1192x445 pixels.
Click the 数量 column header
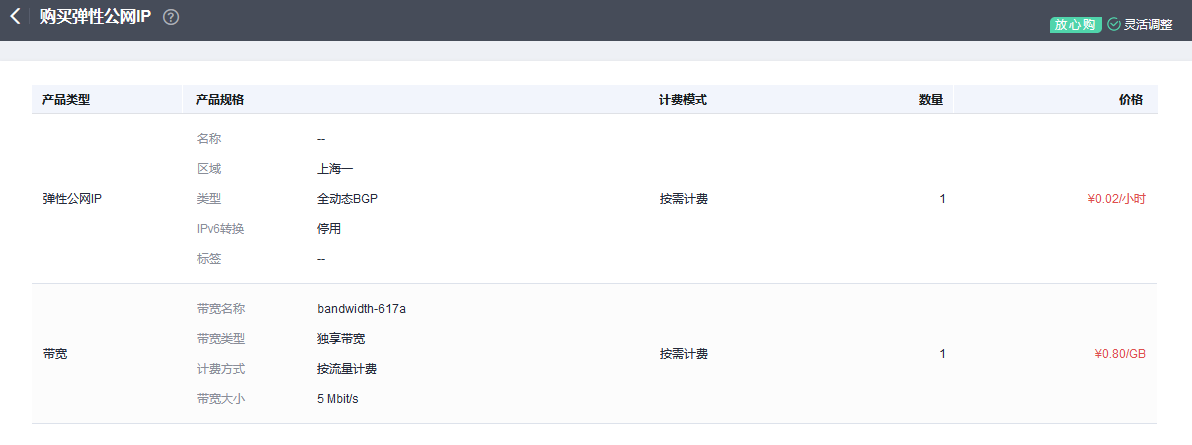click(930, 100)
